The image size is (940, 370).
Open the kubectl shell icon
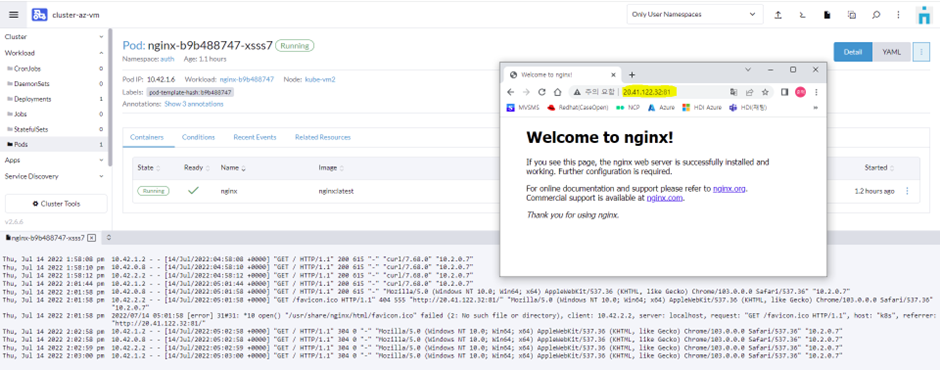803,15
